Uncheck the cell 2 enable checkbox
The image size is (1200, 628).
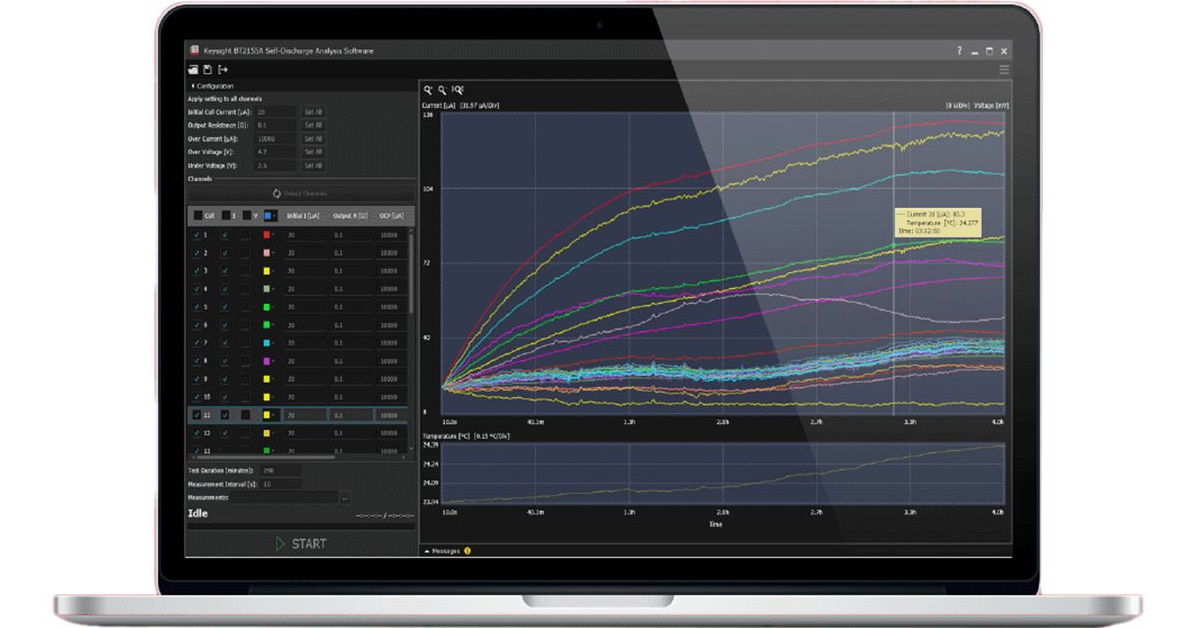197,253
